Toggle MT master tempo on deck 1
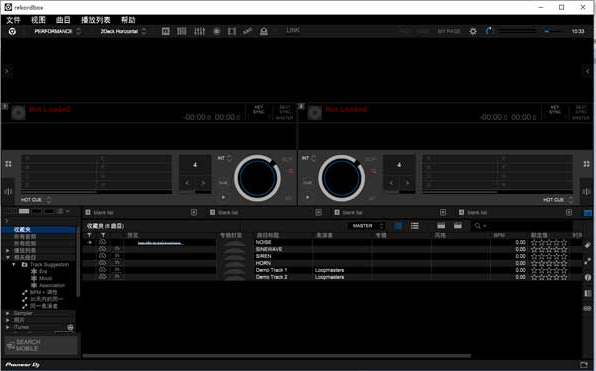The height and width of the screenshot is (371, 596). coord(288,198)
